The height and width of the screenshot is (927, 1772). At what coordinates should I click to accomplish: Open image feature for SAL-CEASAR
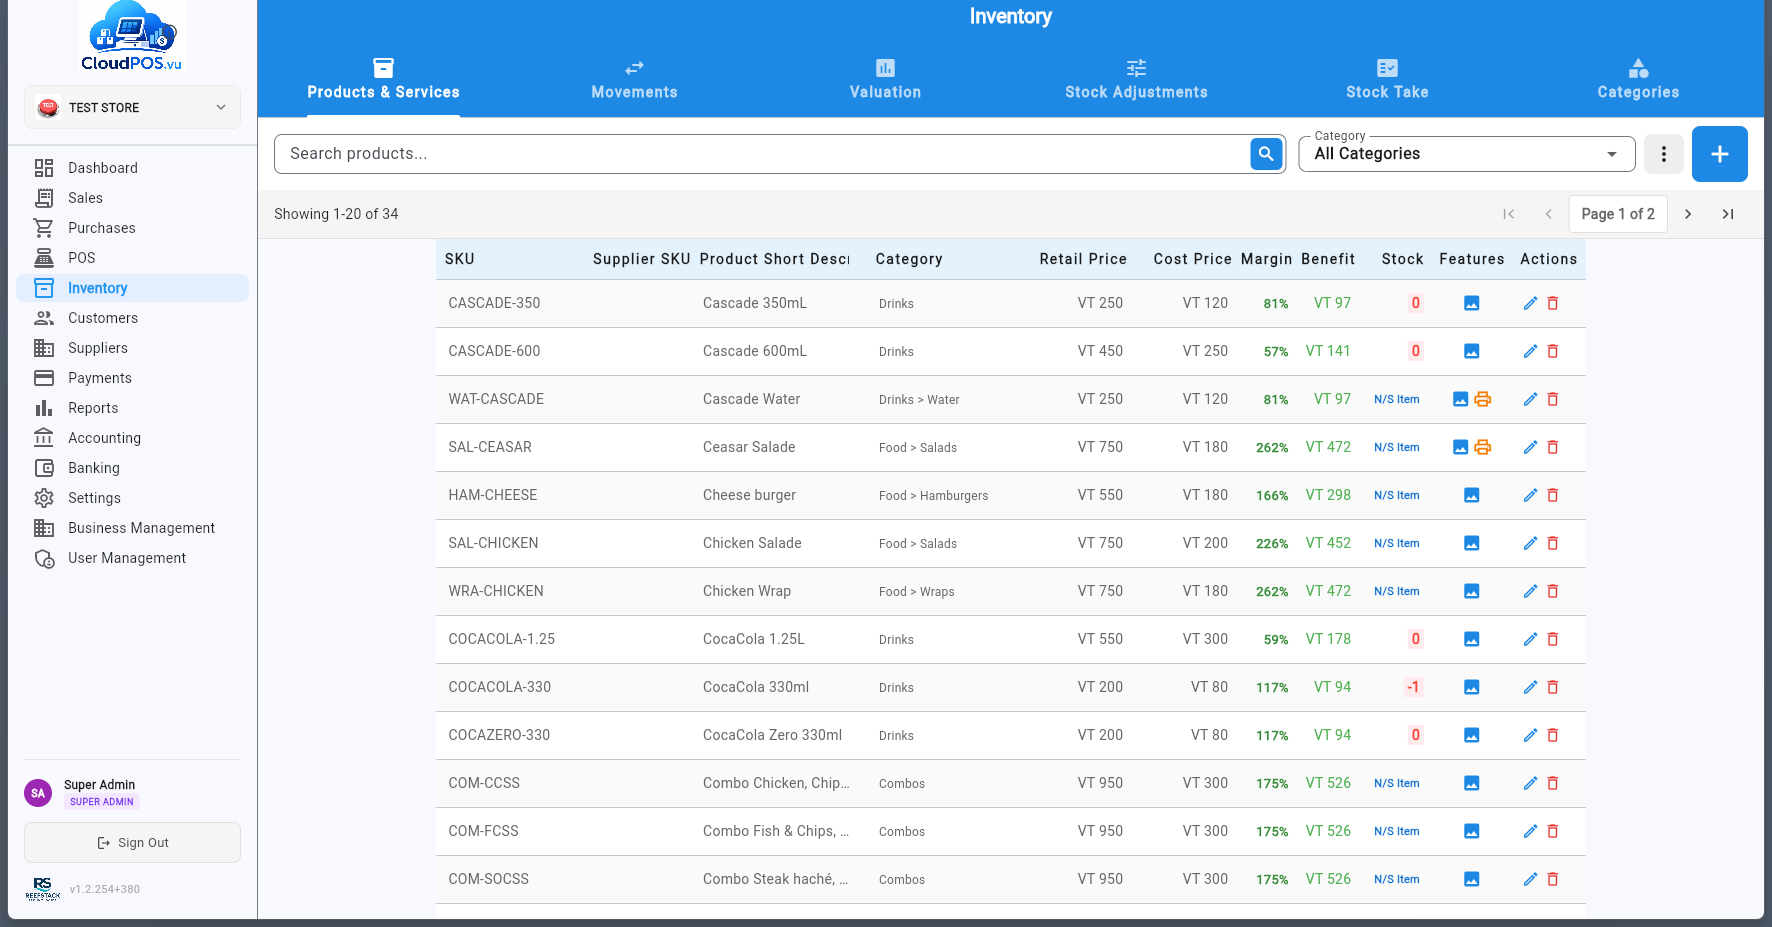(x=1460, y=447)
